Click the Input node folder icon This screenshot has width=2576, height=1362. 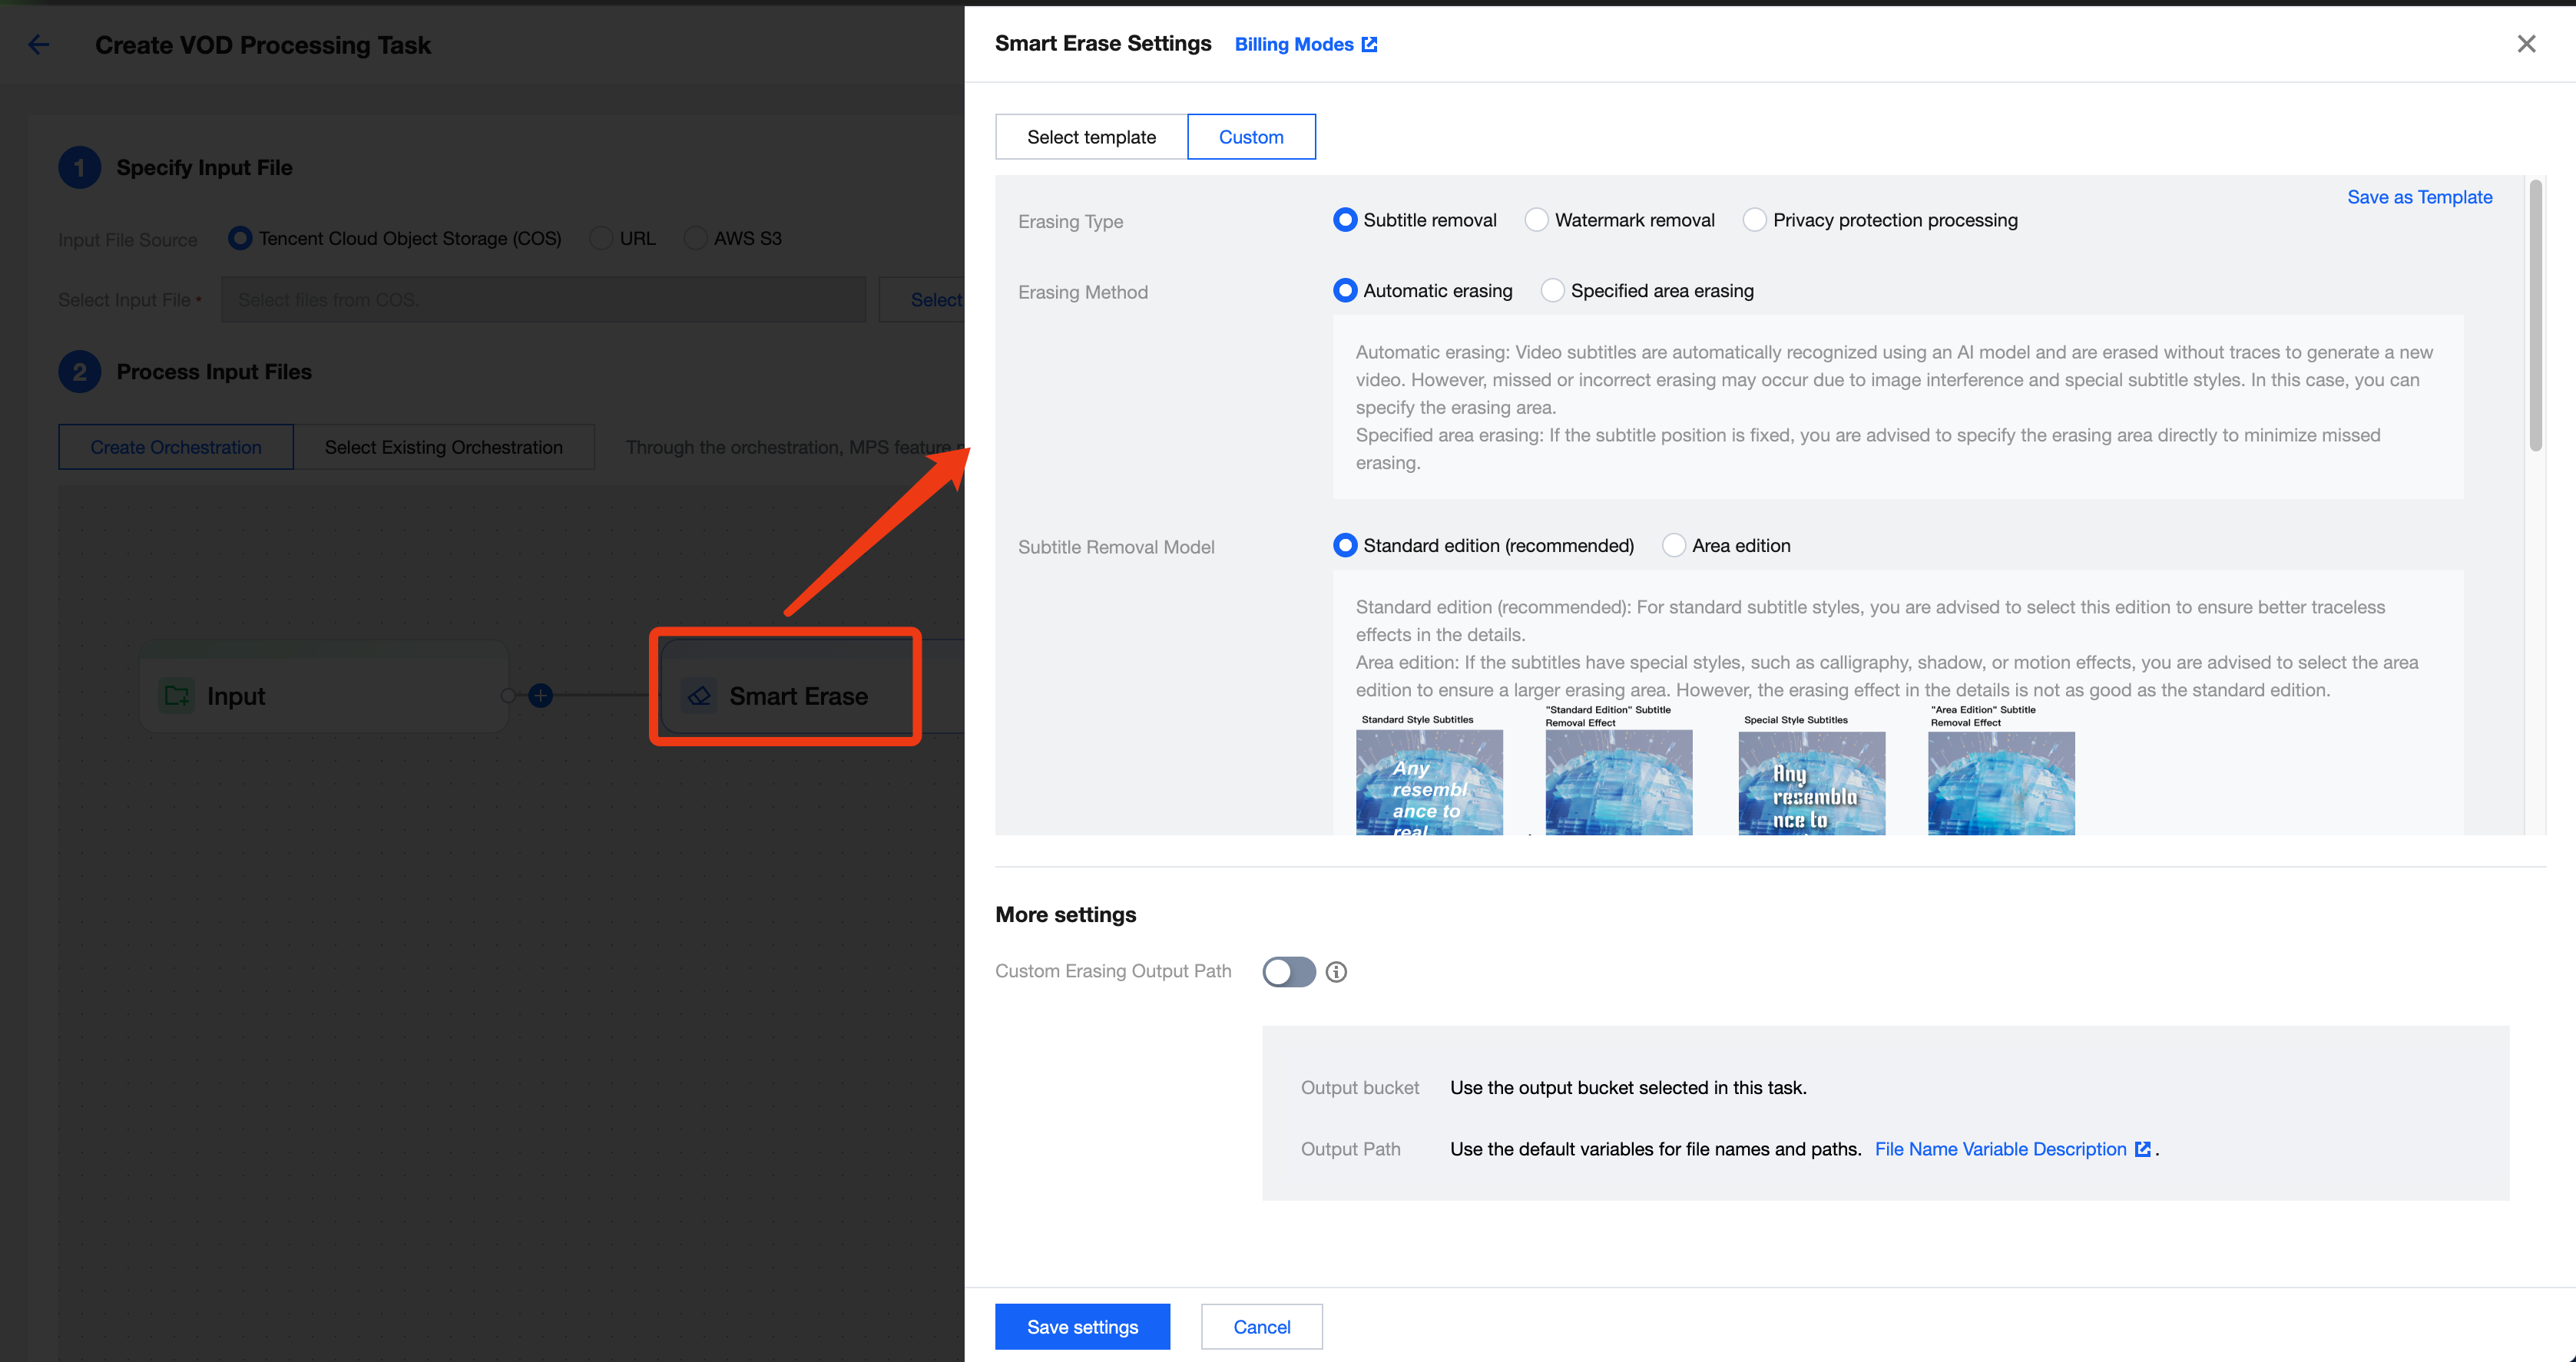point(177,696)
